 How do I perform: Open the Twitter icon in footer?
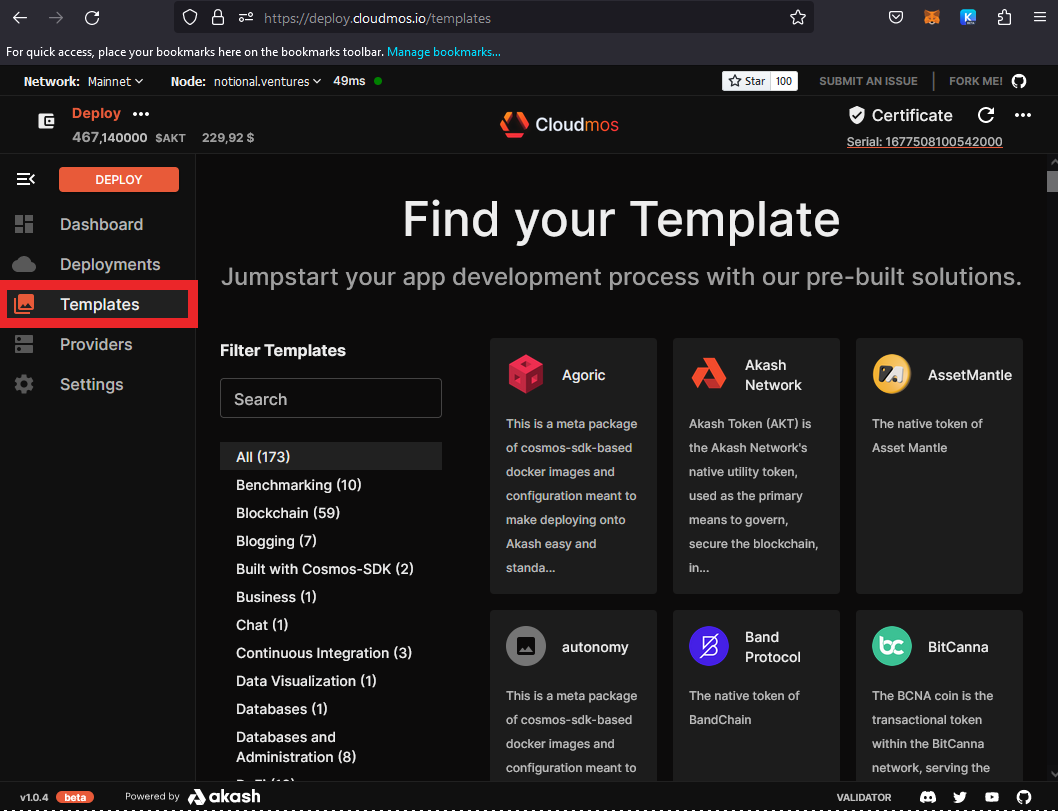pos(960,797)
